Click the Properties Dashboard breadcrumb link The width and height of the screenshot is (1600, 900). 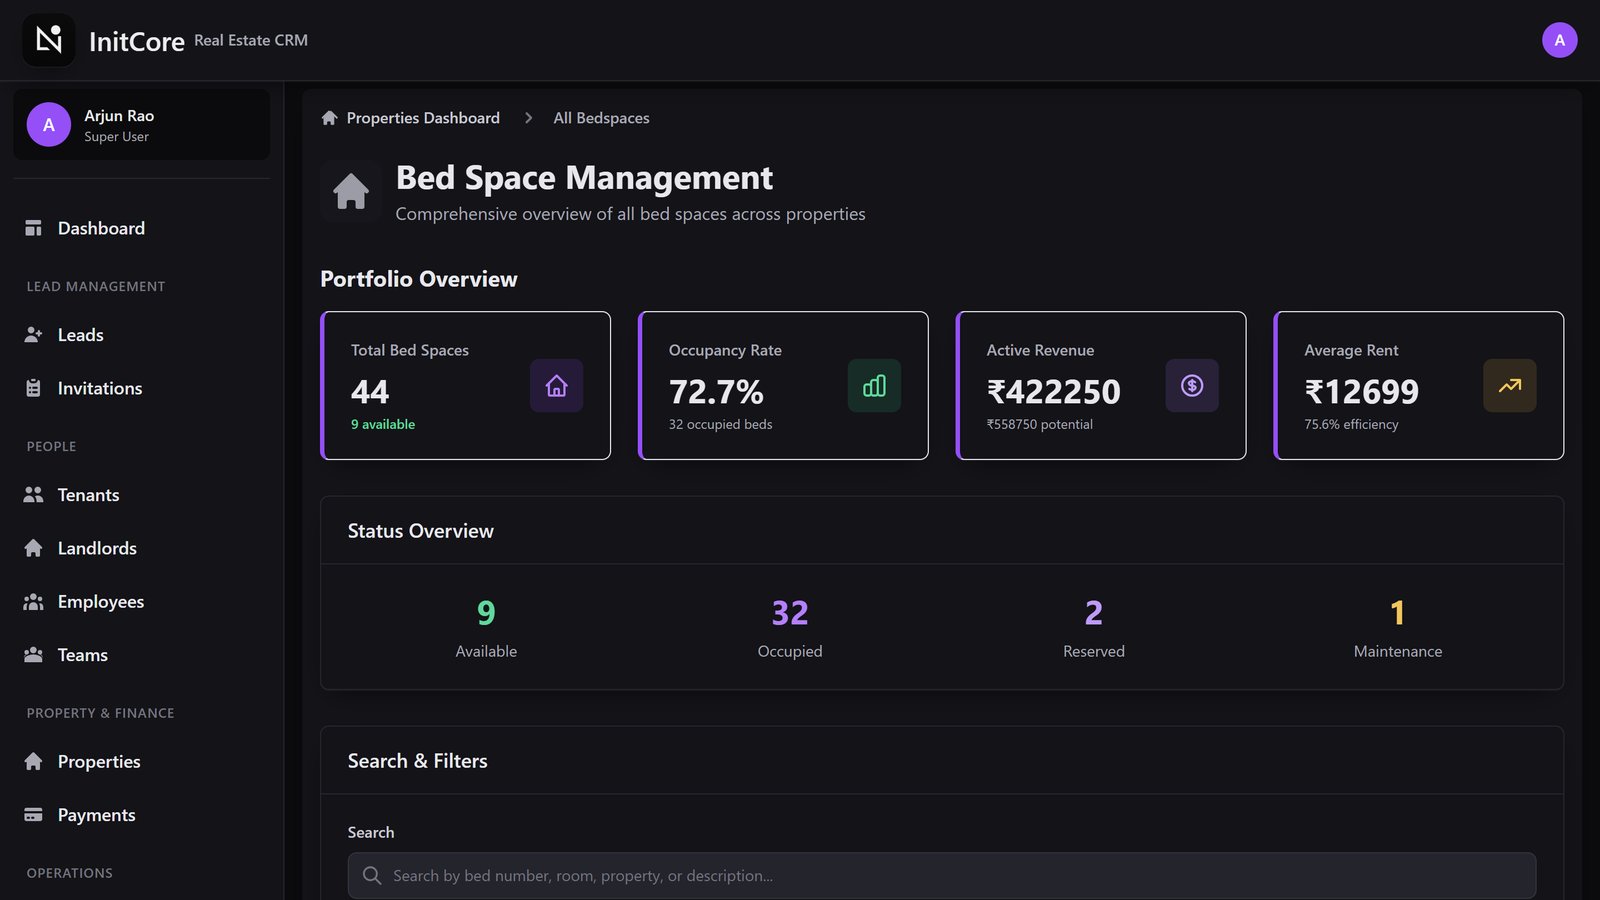[x=423, y=118]
